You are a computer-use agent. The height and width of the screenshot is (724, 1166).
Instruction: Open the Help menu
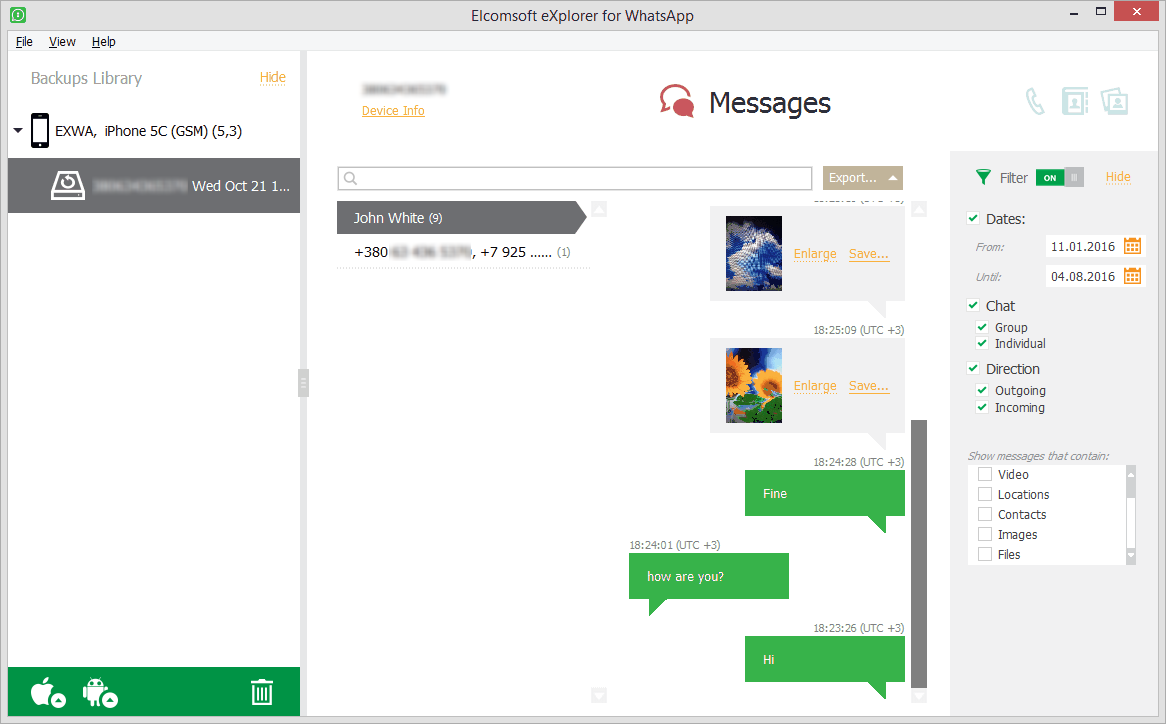(103, 42)
